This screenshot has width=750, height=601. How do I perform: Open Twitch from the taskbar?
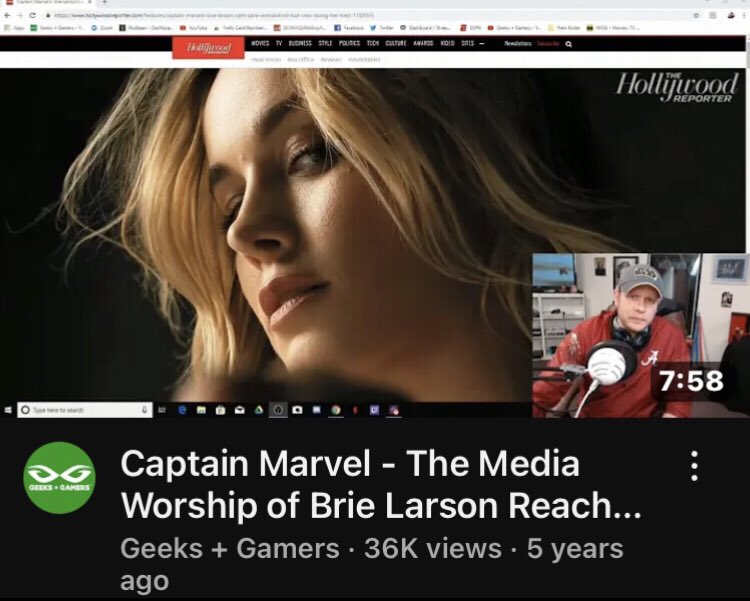click(374, 410)
